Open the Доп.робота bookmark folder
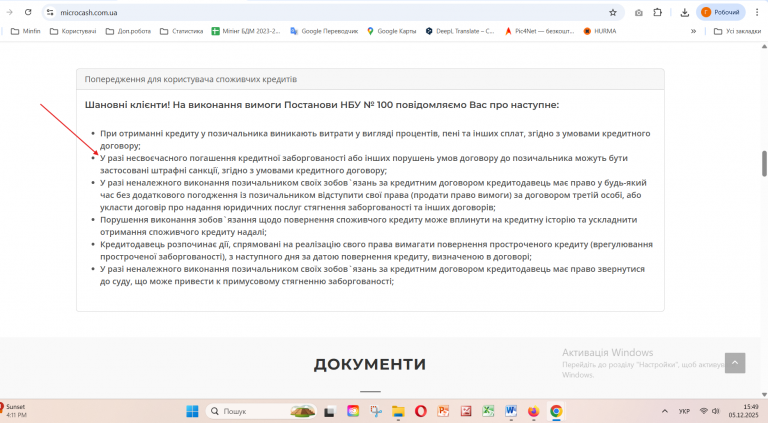This screenshot has height=423, width=768. pyautogui.click(x=128, y=31)
